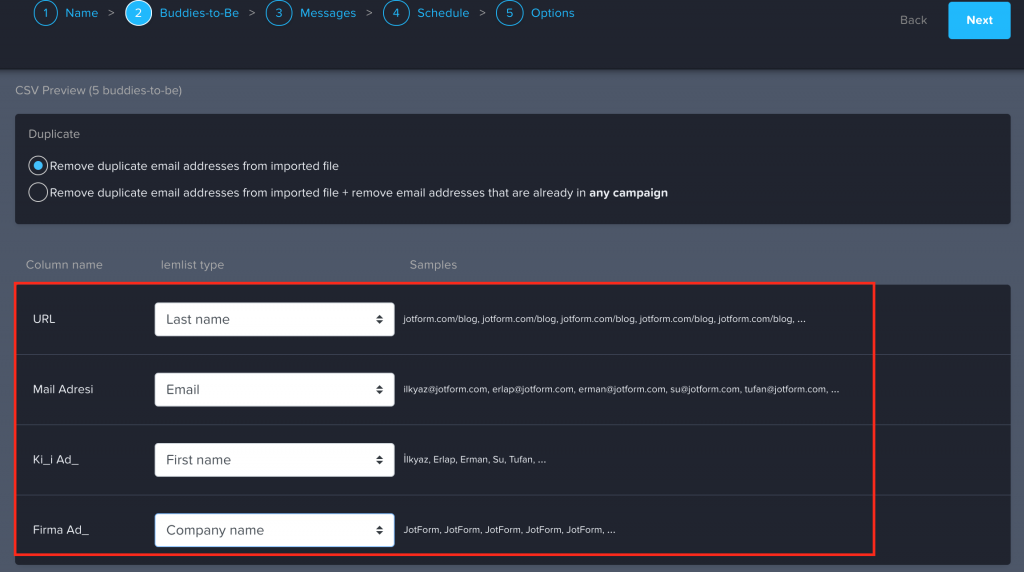Viewport: 1024px width, 572px height.
Task: Click the step 5 circle icon
Action: pyautogui.click(x=509, y=14)
